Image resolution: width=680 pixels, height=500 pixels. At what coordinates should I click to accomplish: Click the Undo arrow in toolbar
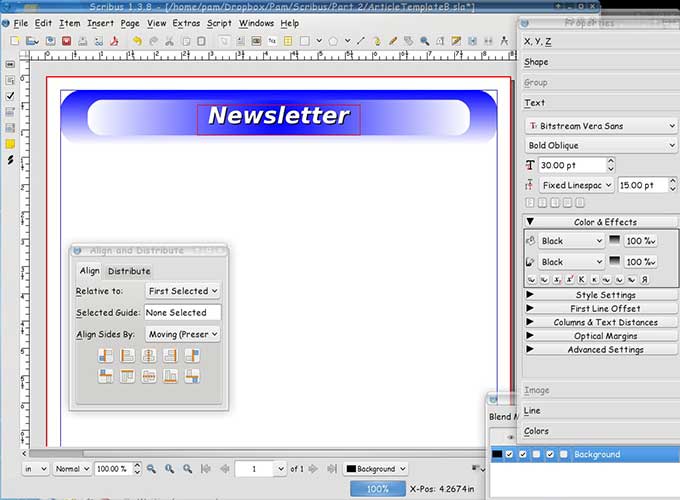tap(137, 41)
